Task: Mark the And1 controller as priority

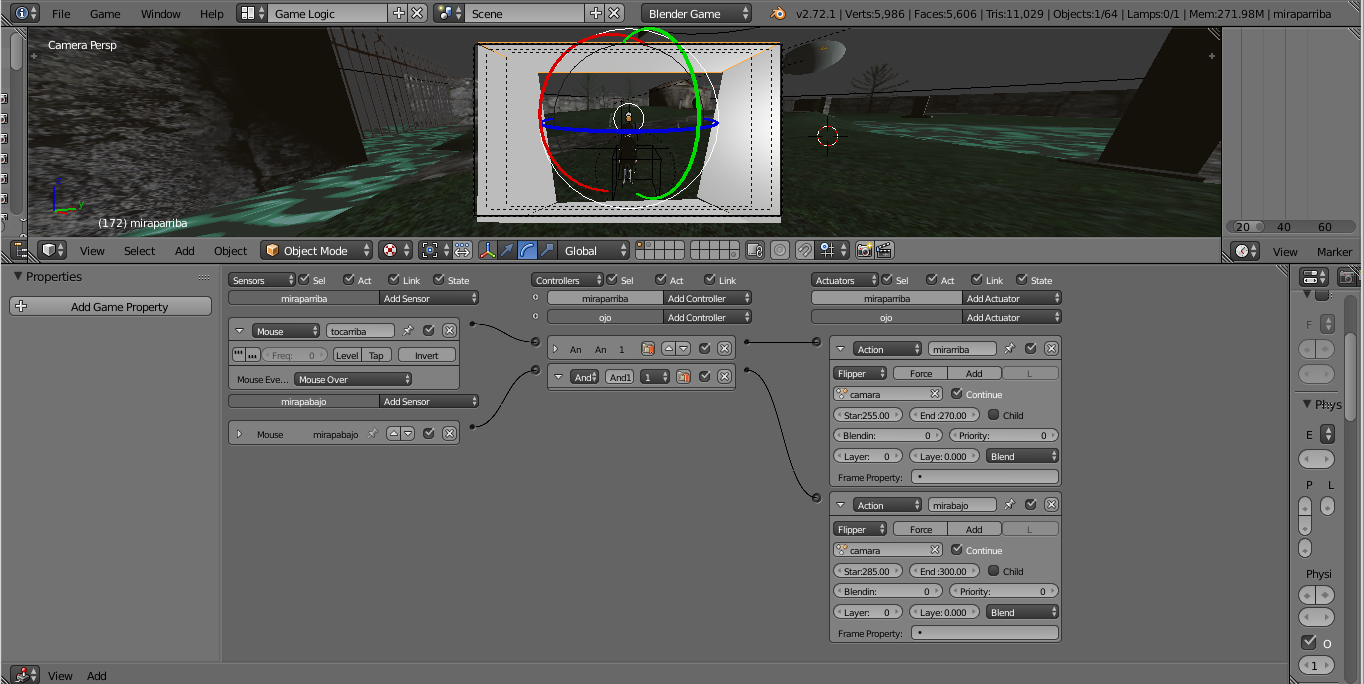Action: pyautogui.click(x=684, y=377)
